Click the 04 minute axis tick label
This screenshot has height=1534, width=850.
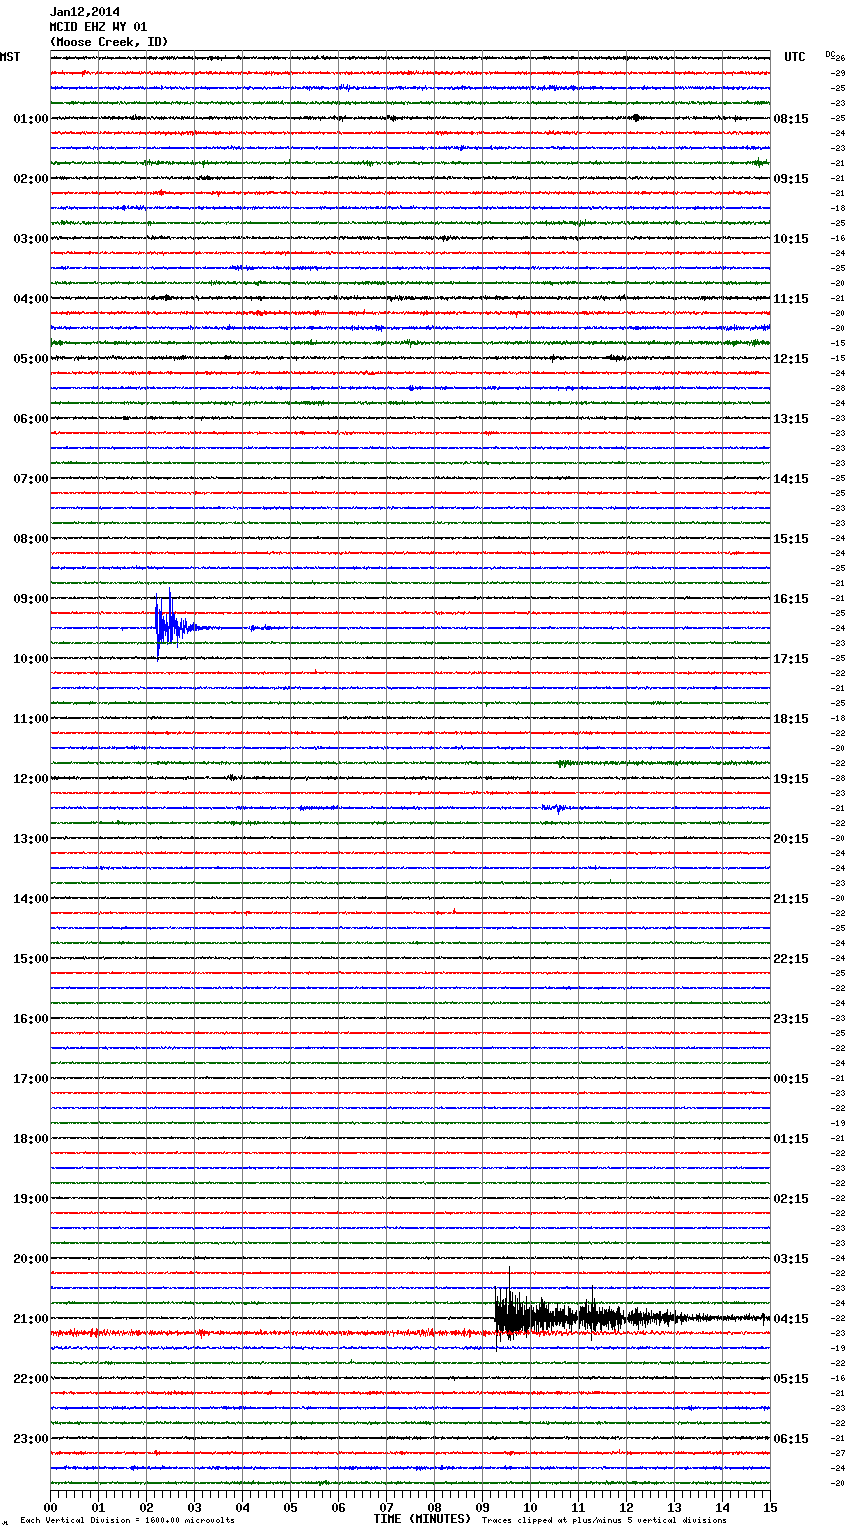click(x=242, y=1507)
